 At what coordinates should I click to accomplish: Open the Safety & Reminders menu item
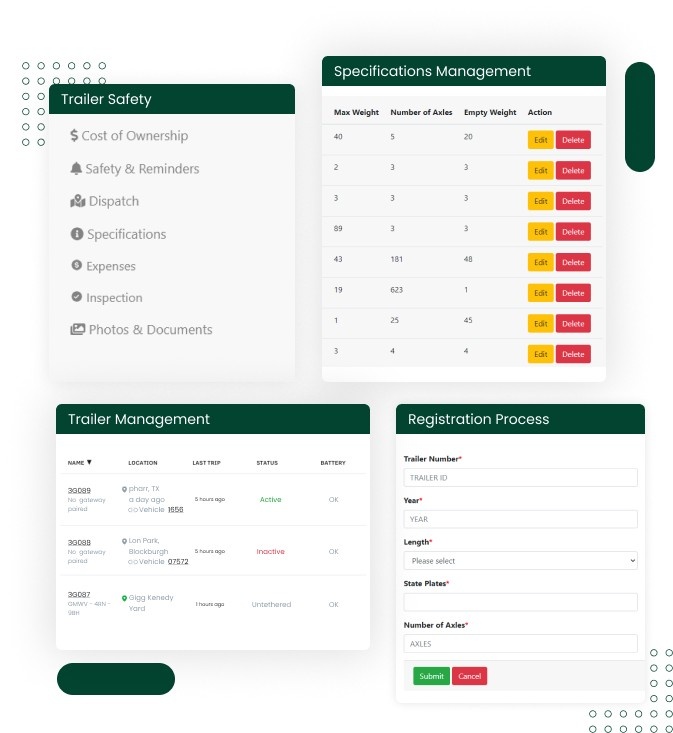click(141, 169)
